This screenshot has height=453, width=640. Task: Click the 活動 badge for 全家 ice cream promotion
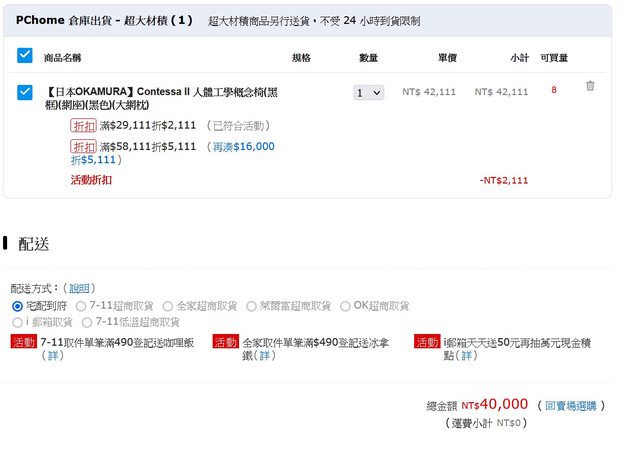tap(225, 342)
